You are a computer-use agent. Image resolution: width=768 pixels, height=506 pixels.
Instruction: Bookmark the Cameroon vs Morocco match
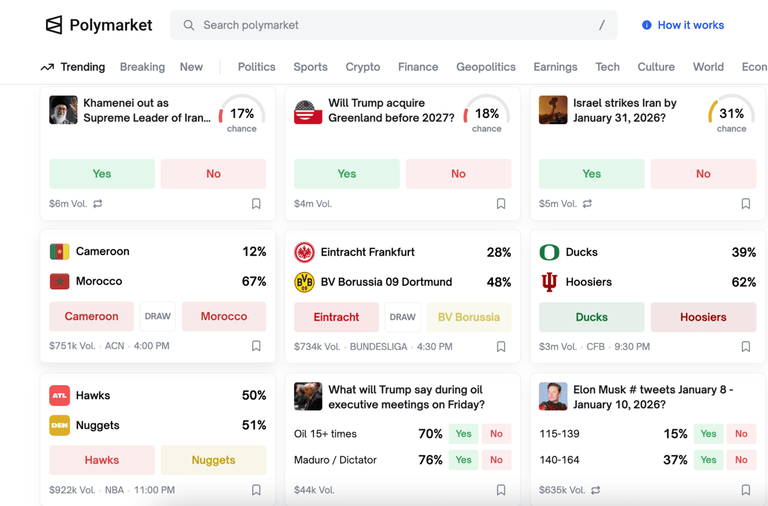pyautogui.click(x=256, y=346)
